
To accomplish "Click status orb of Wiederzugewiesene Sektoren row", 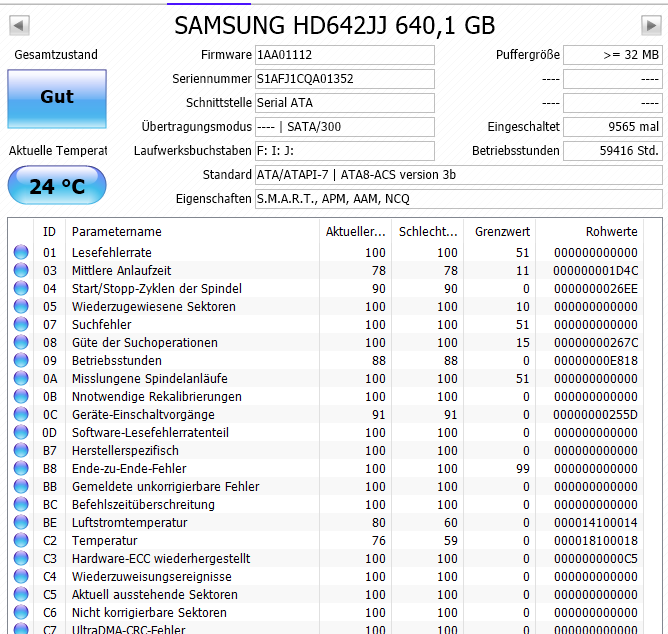I will [x=21, y=306].
